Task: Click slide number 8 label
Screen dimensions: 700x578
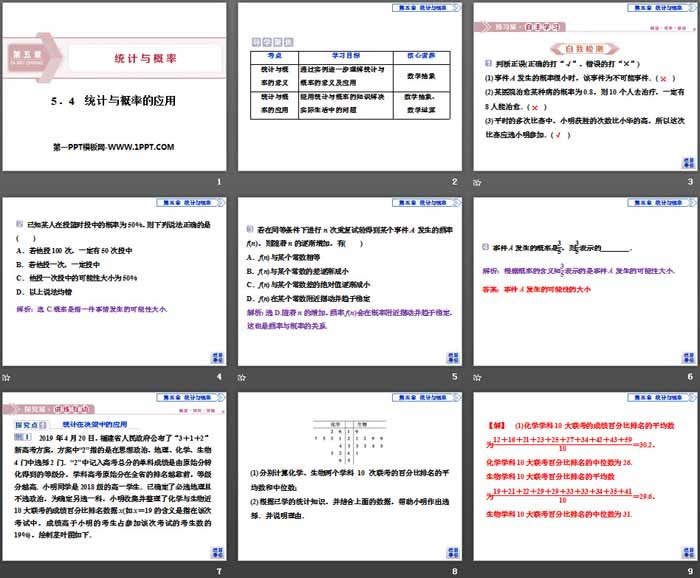Action: click(x=454, y=571)
